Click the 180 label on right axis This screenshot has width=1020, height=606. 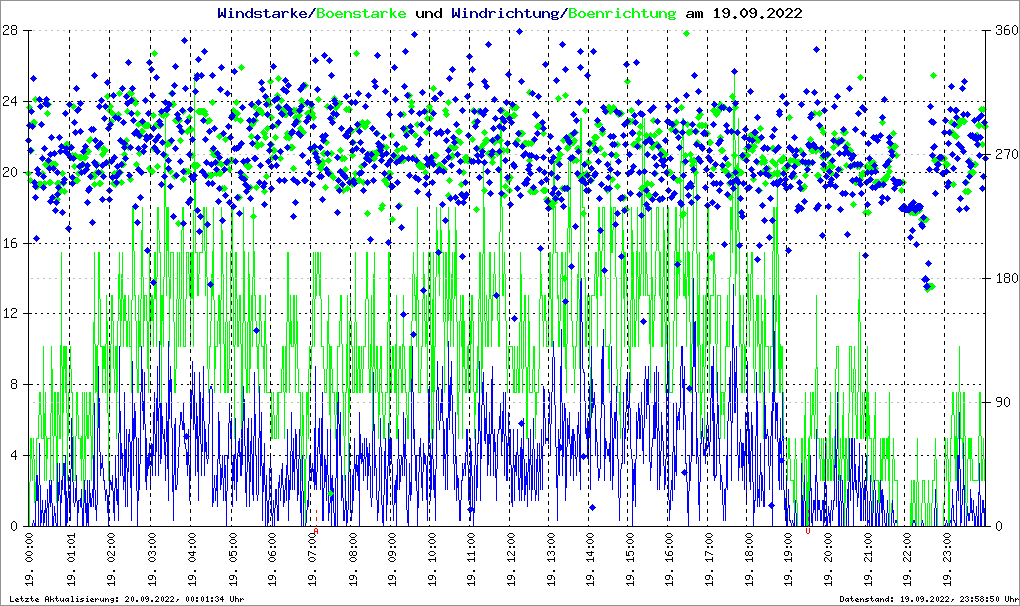tap(1003, 278)
